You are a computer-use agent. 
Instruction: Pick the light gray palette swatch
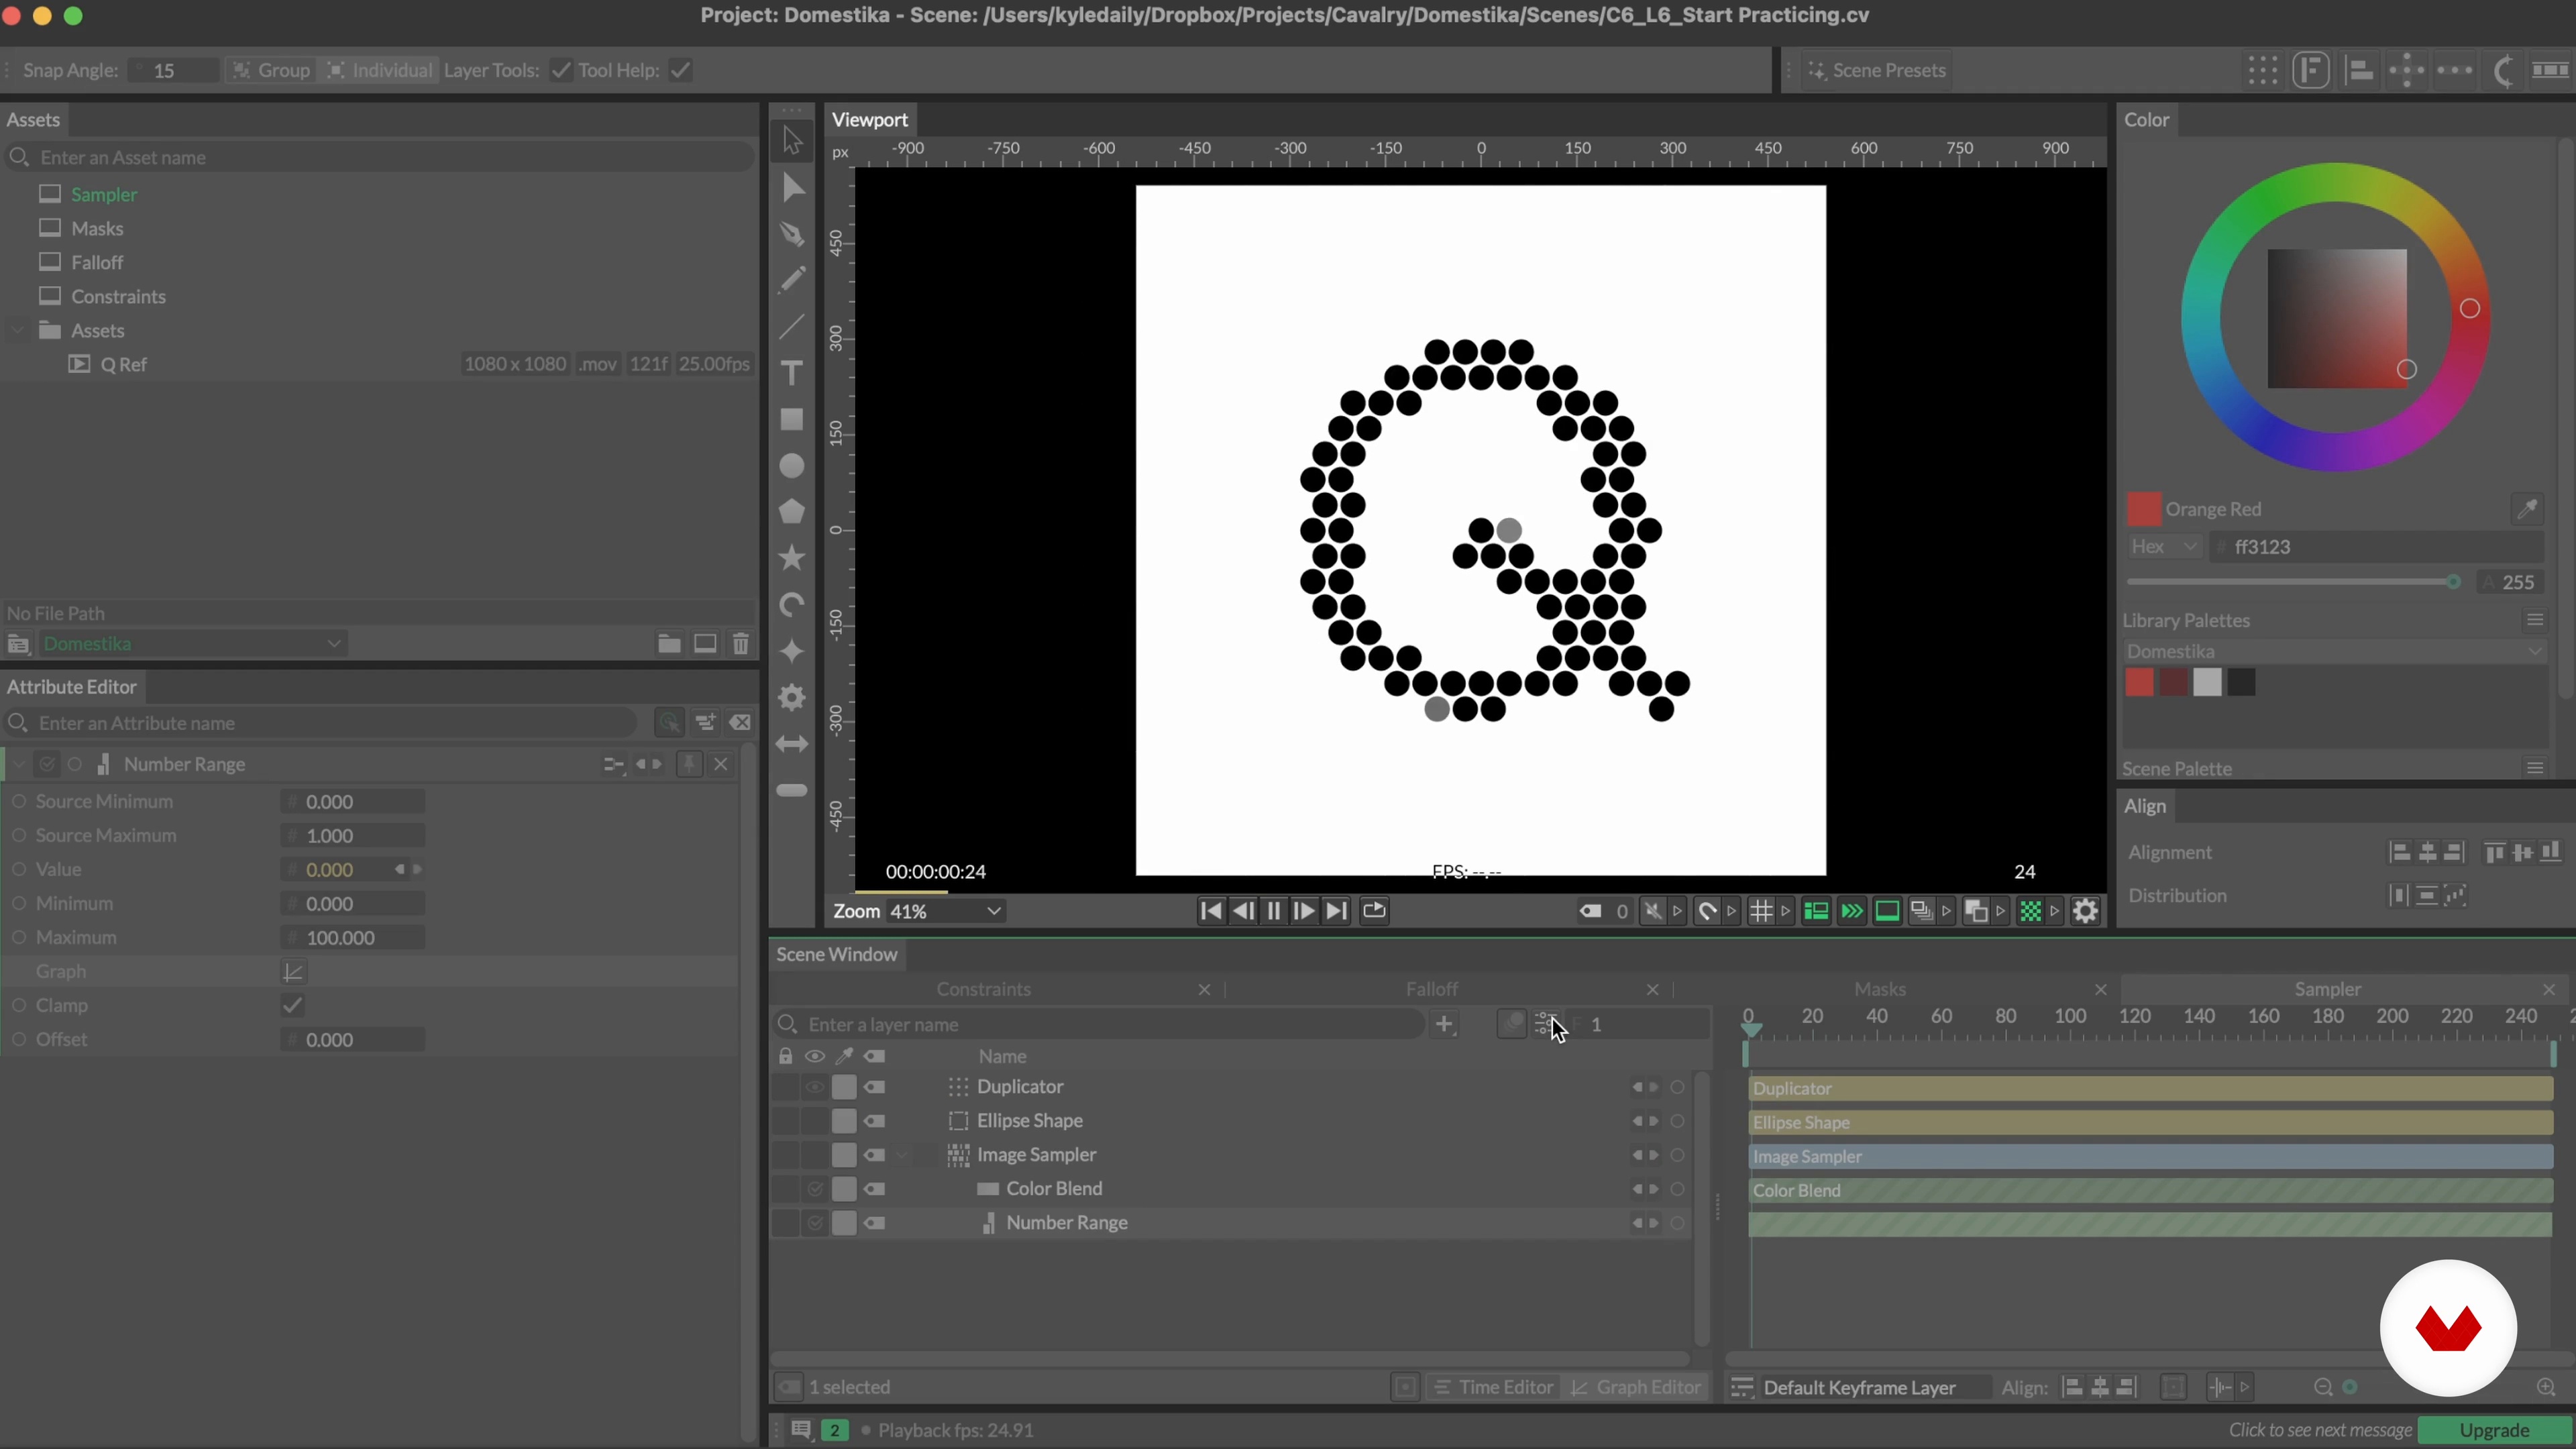coord(2207,683)
